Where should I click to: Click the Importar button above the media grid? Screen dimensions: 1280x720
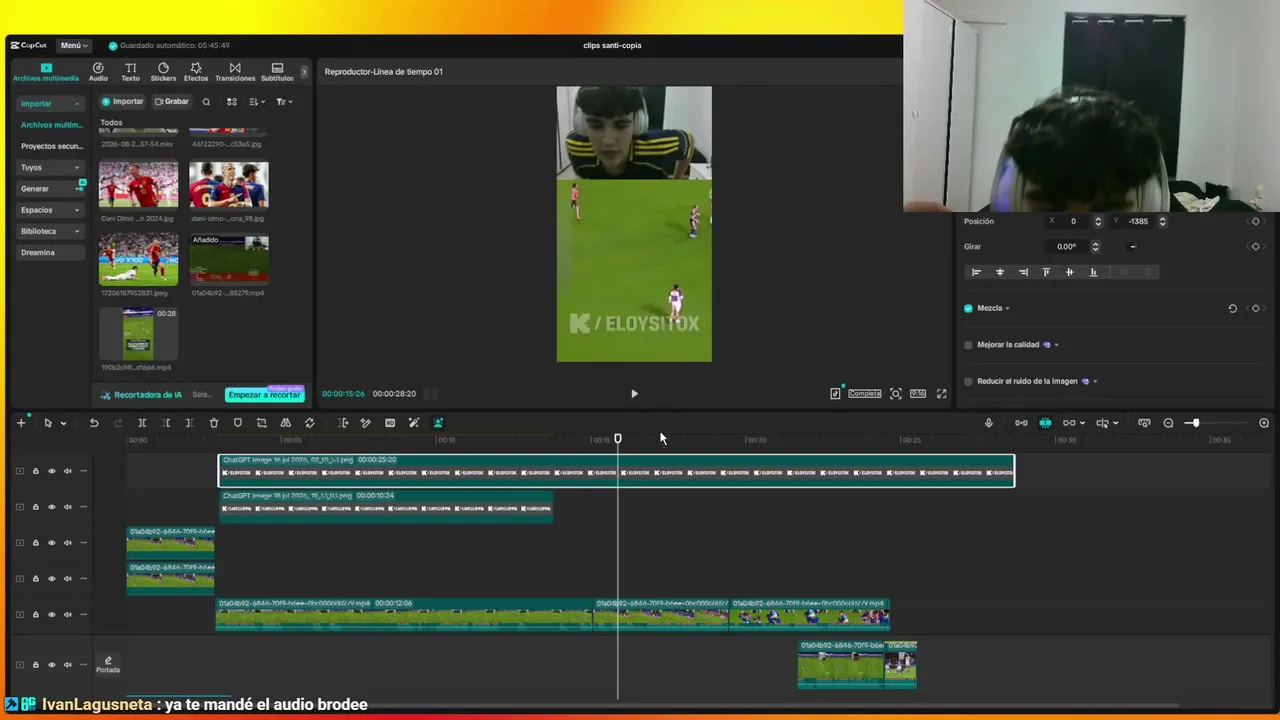pyautogui.click(x=123, y=102)
